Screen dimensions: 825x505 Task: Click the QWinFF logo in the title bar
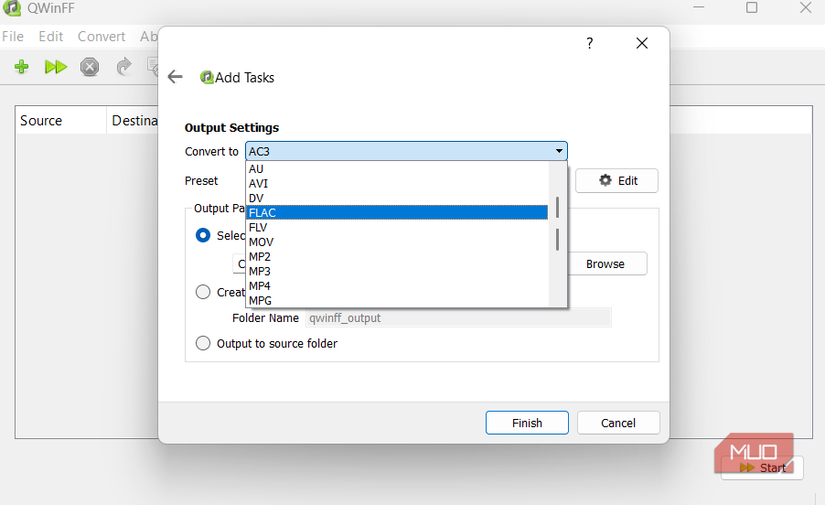10,8
